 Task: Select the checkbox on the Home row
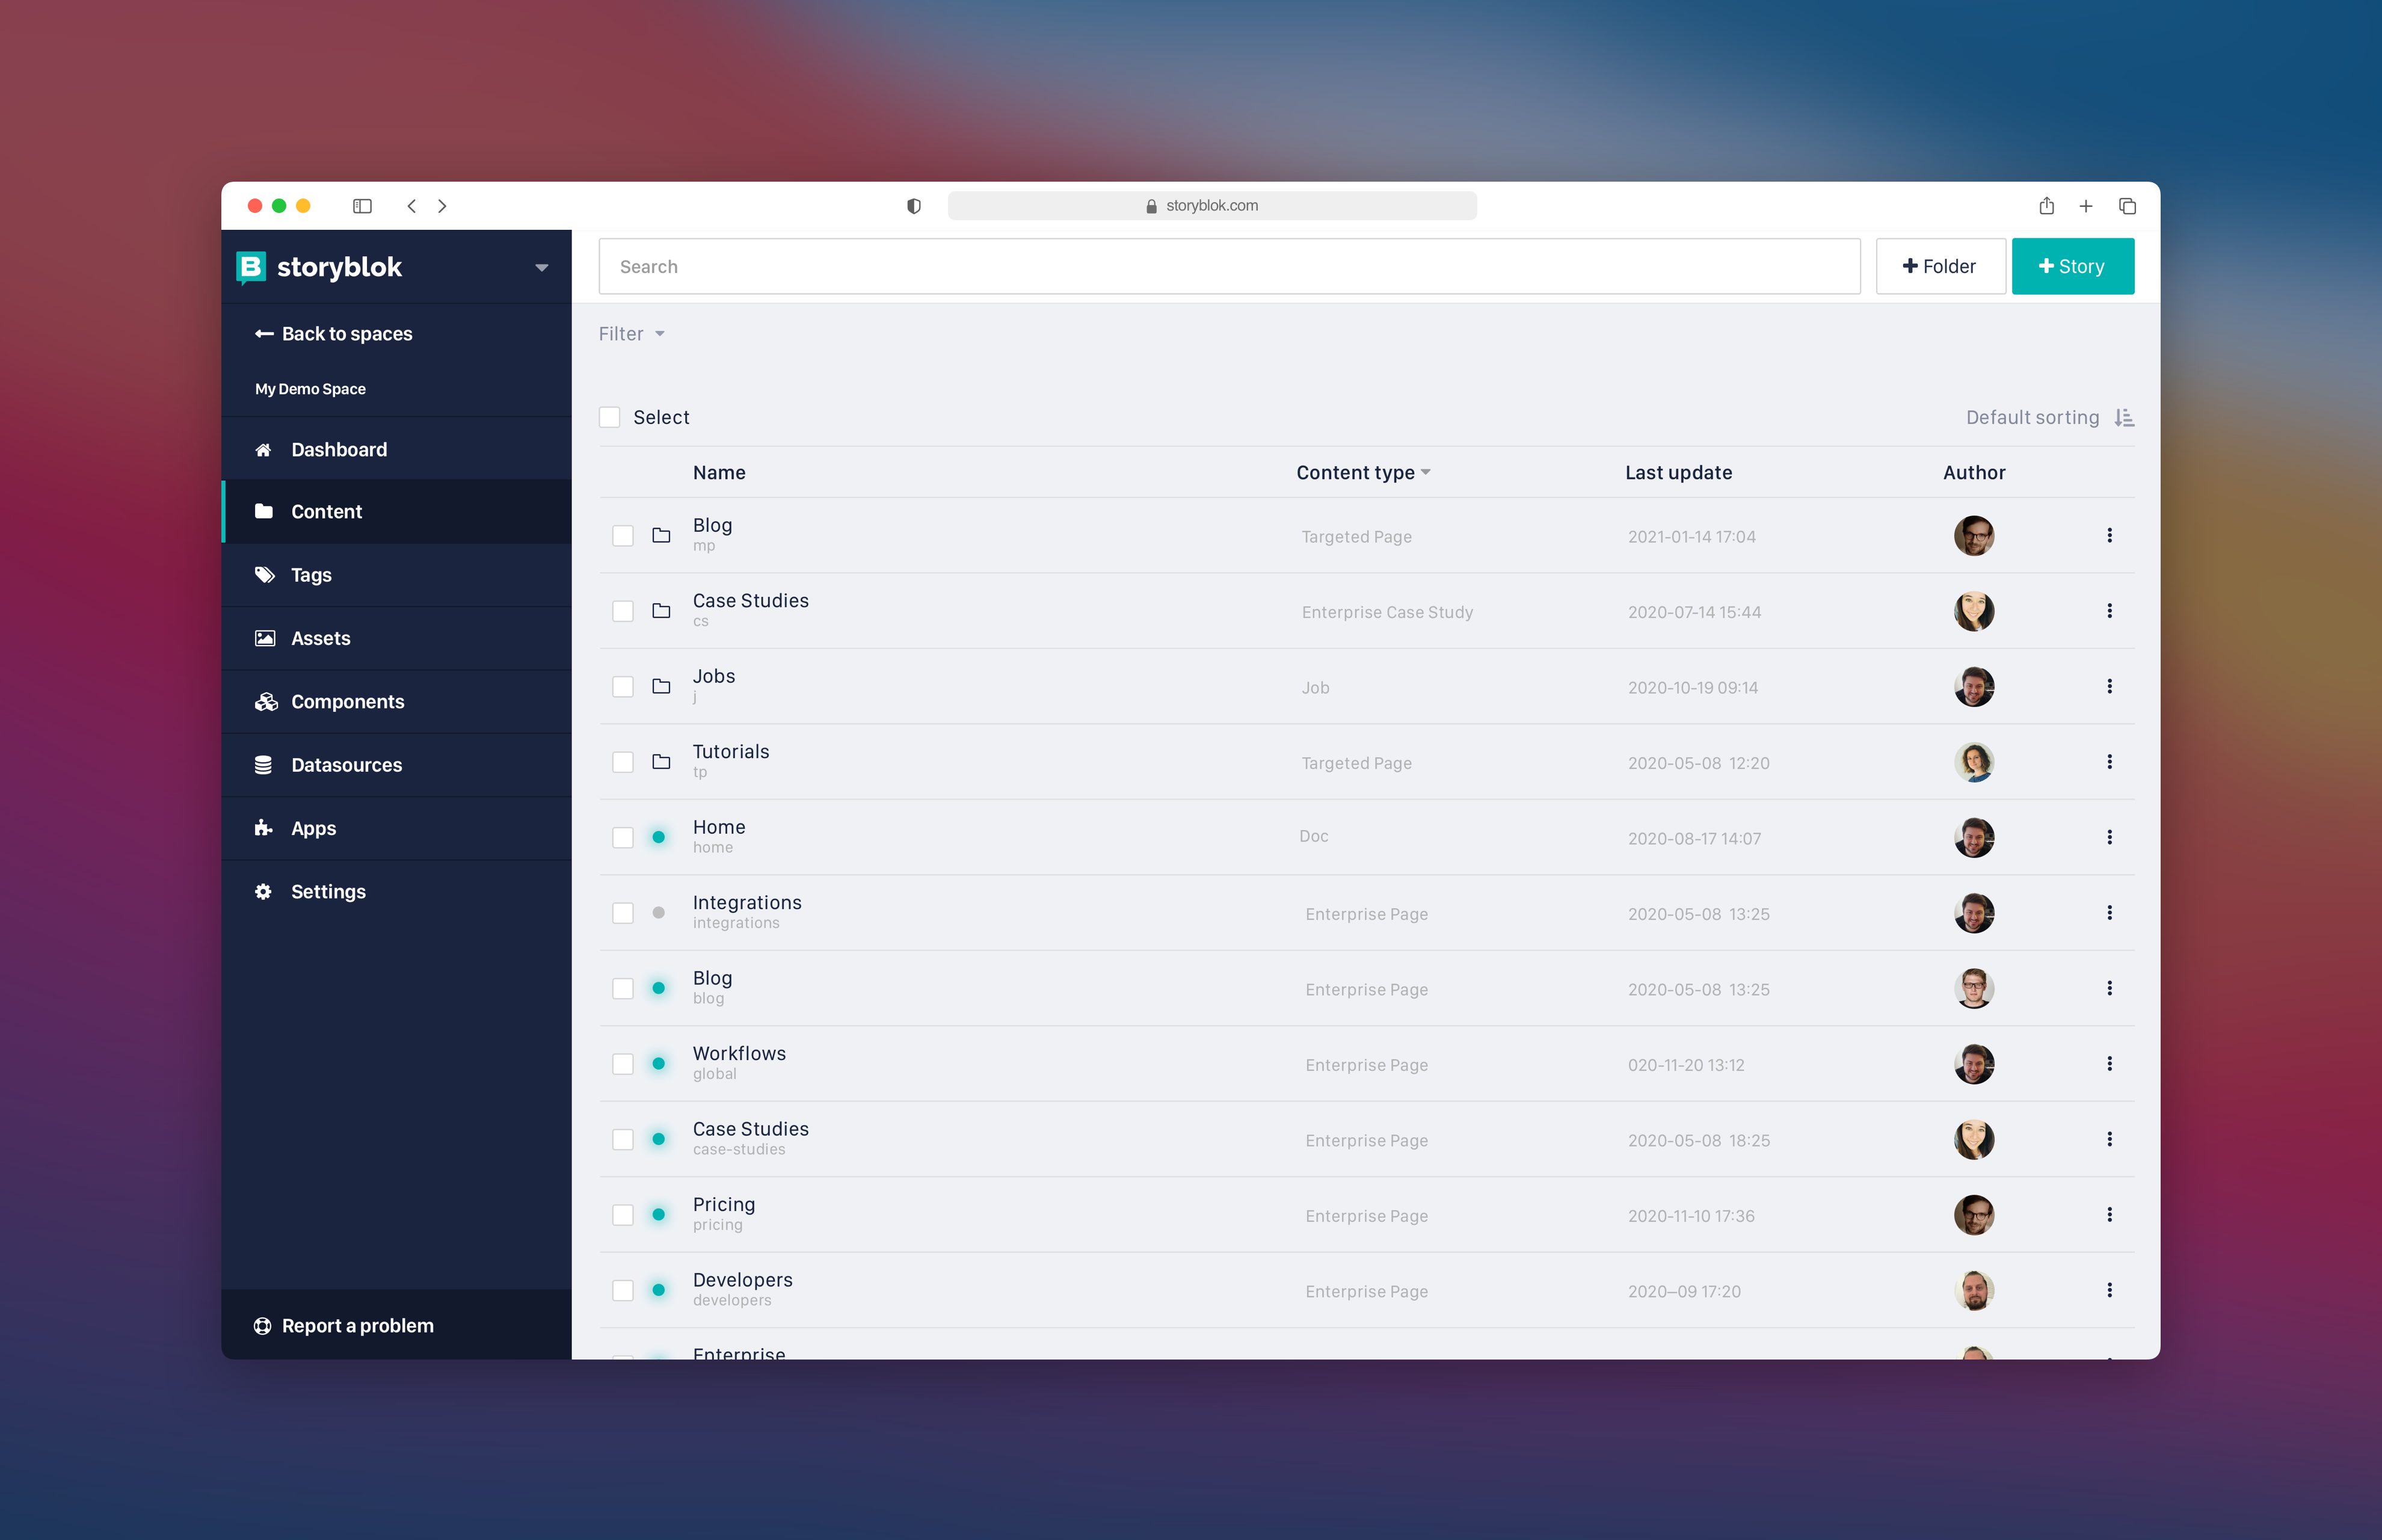[623, 838]
